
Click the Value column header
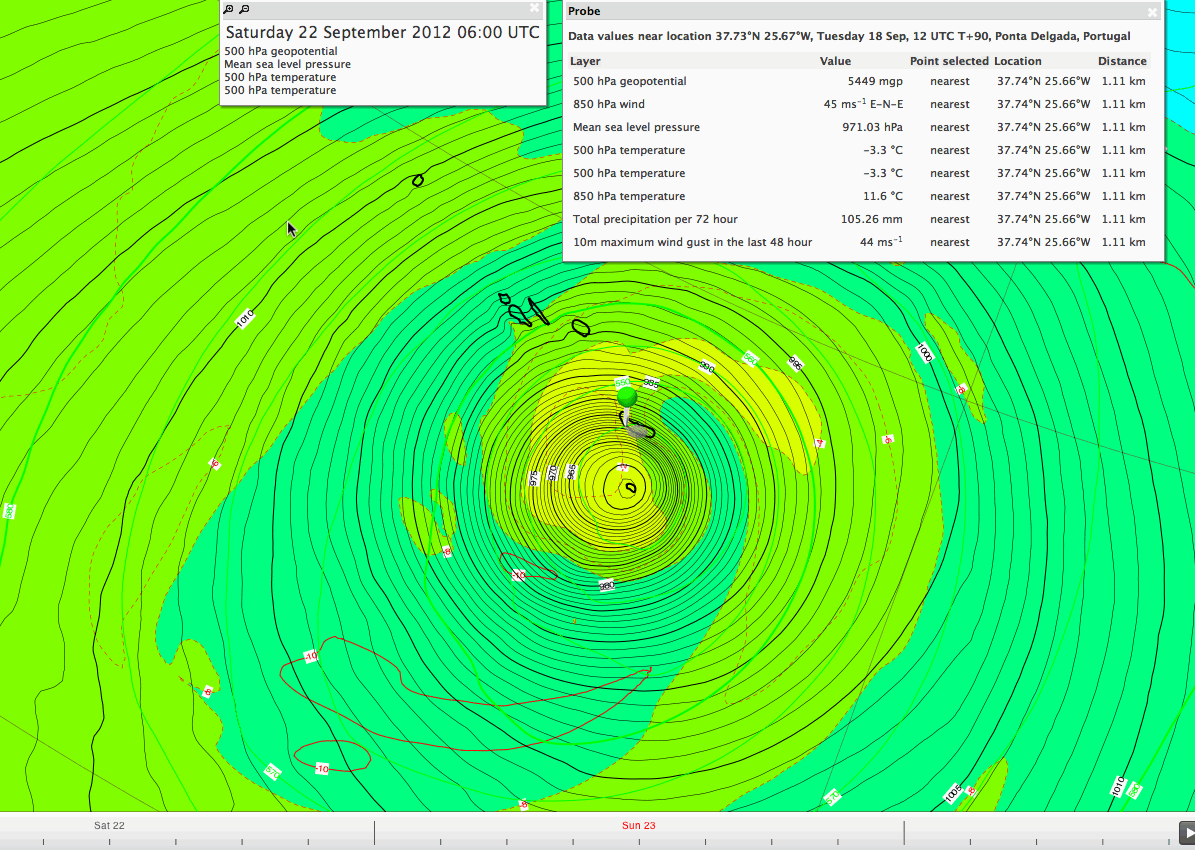click(835, 61)
